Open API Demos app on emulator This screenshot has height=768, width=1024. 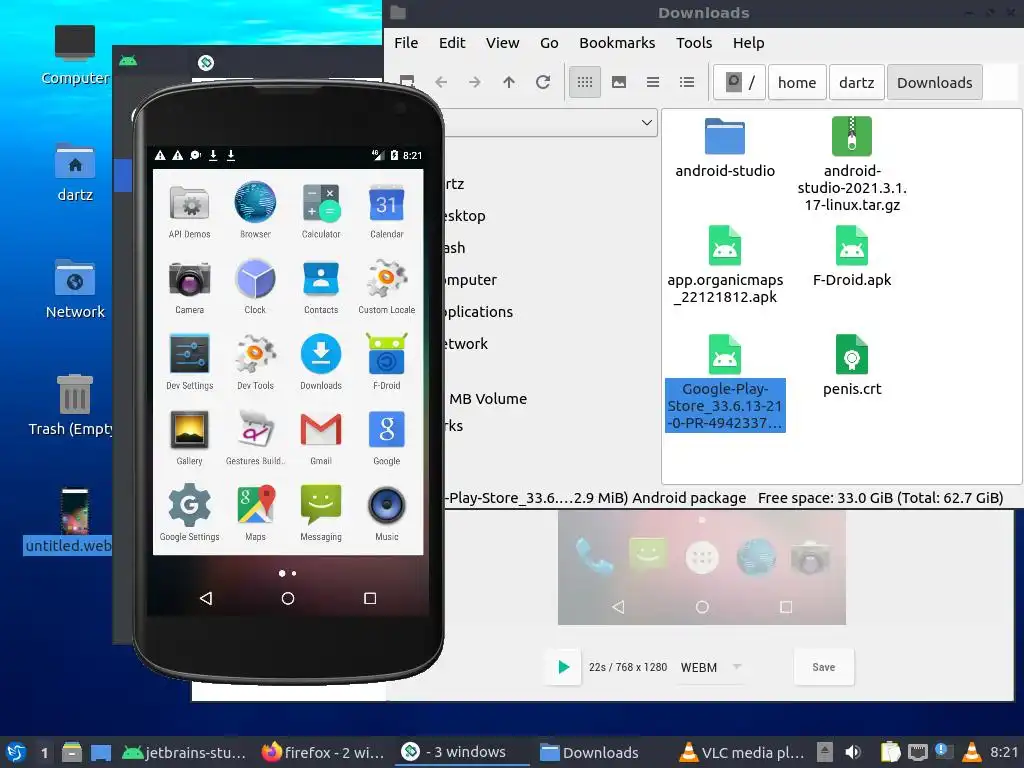(x=189, y=211)
